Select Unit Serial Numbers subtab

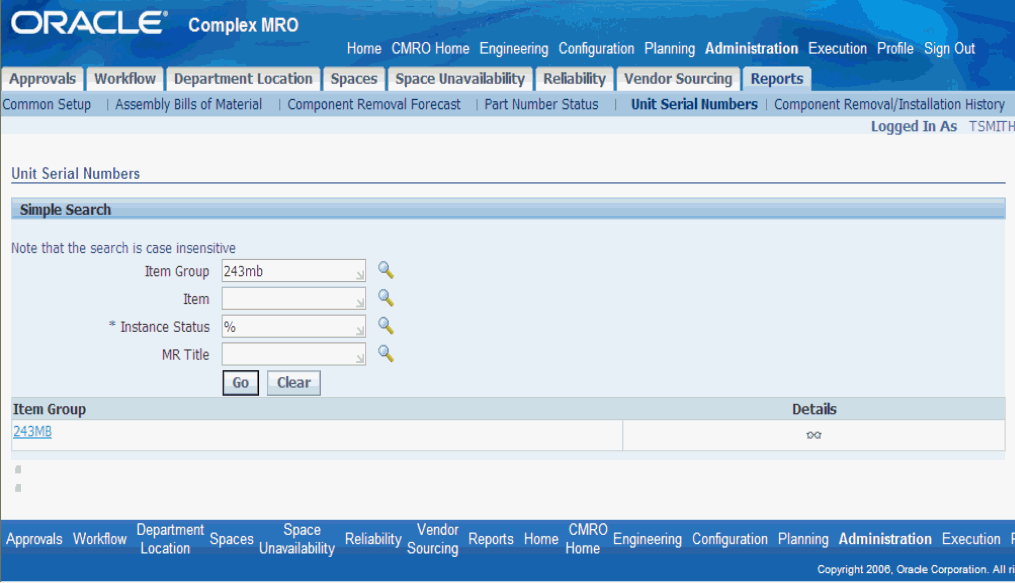(694, 104)
